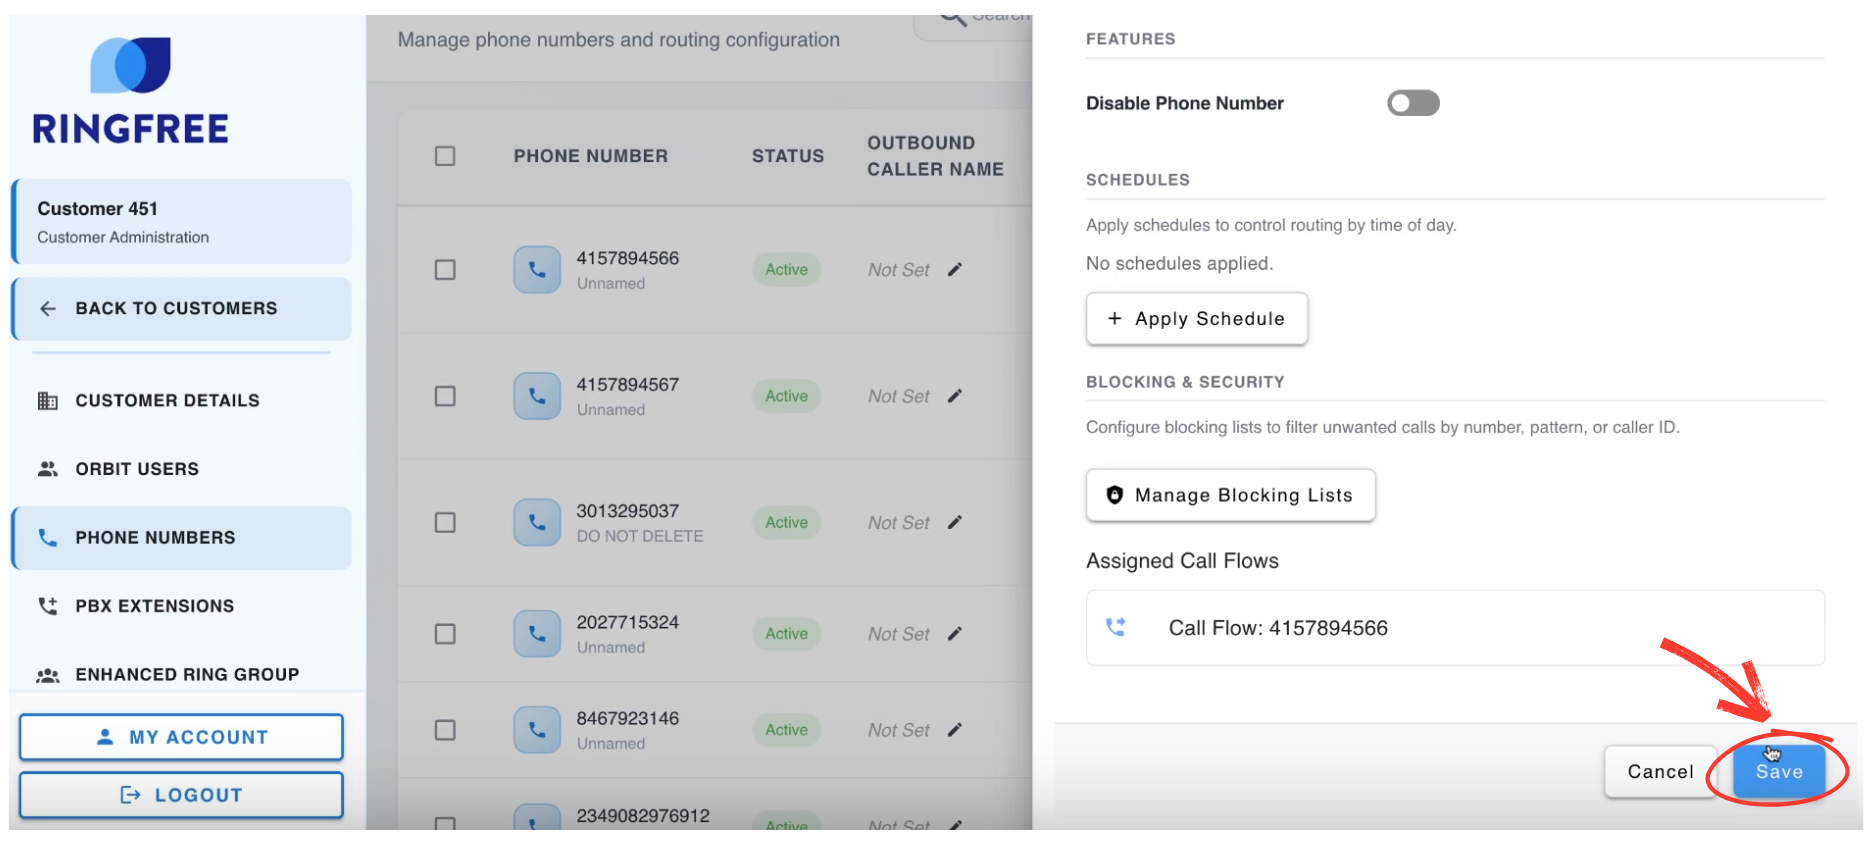Open the Orbit Users page

click(137, 469)
